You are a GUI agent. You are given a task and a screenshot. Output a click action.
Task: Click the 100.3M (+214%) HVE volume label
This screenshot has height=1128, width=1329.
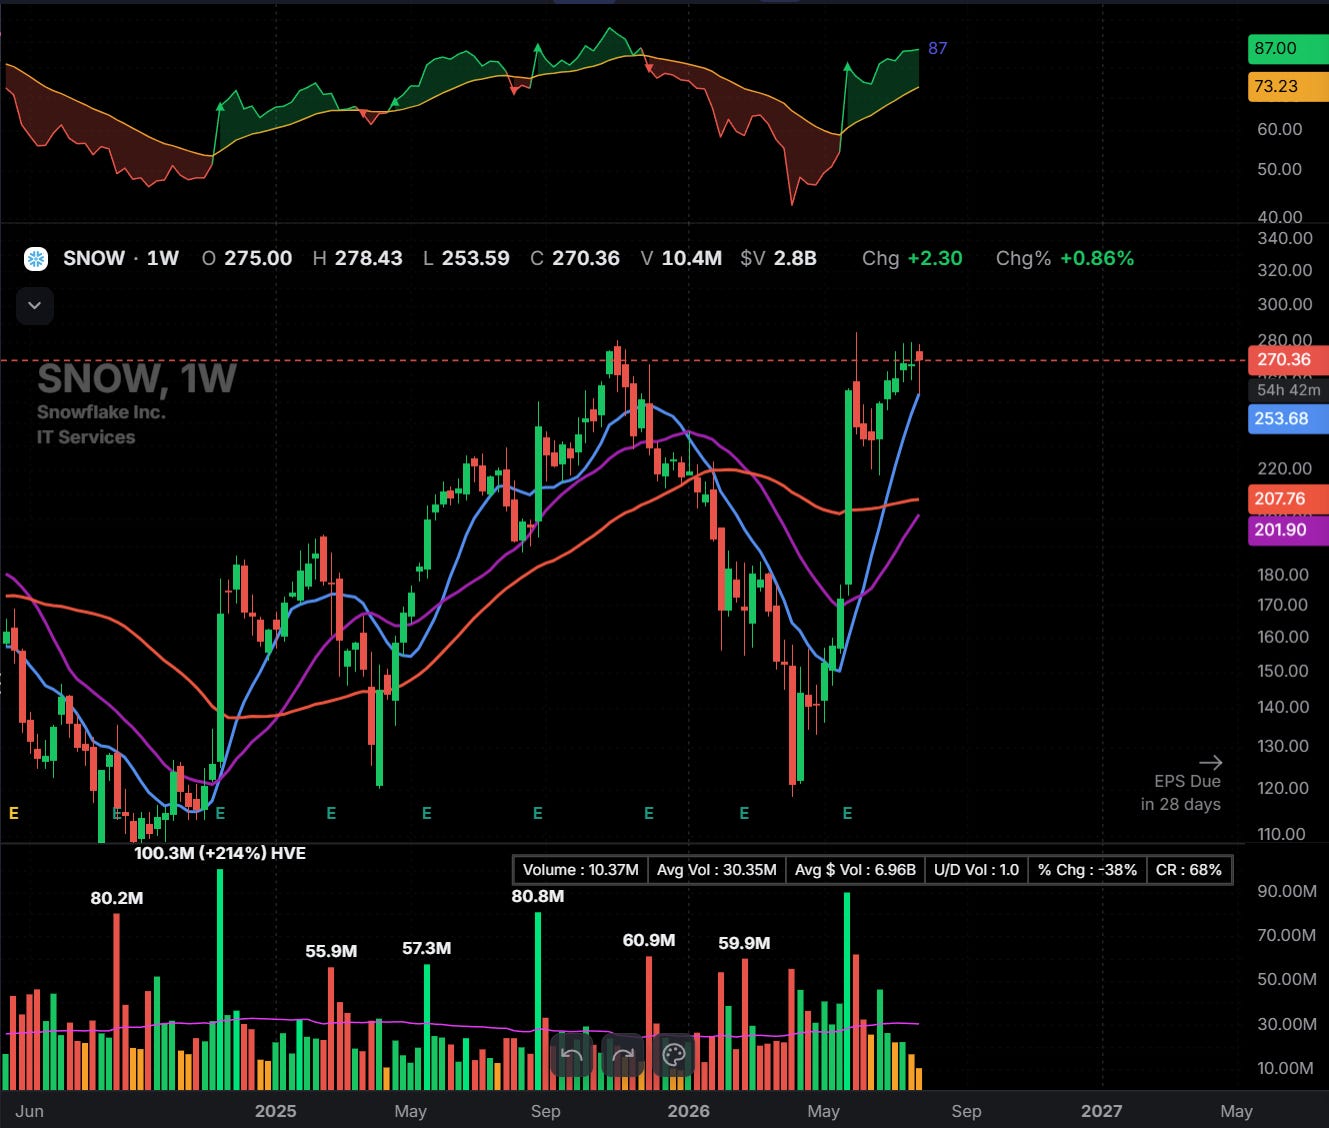click(220, 853)
